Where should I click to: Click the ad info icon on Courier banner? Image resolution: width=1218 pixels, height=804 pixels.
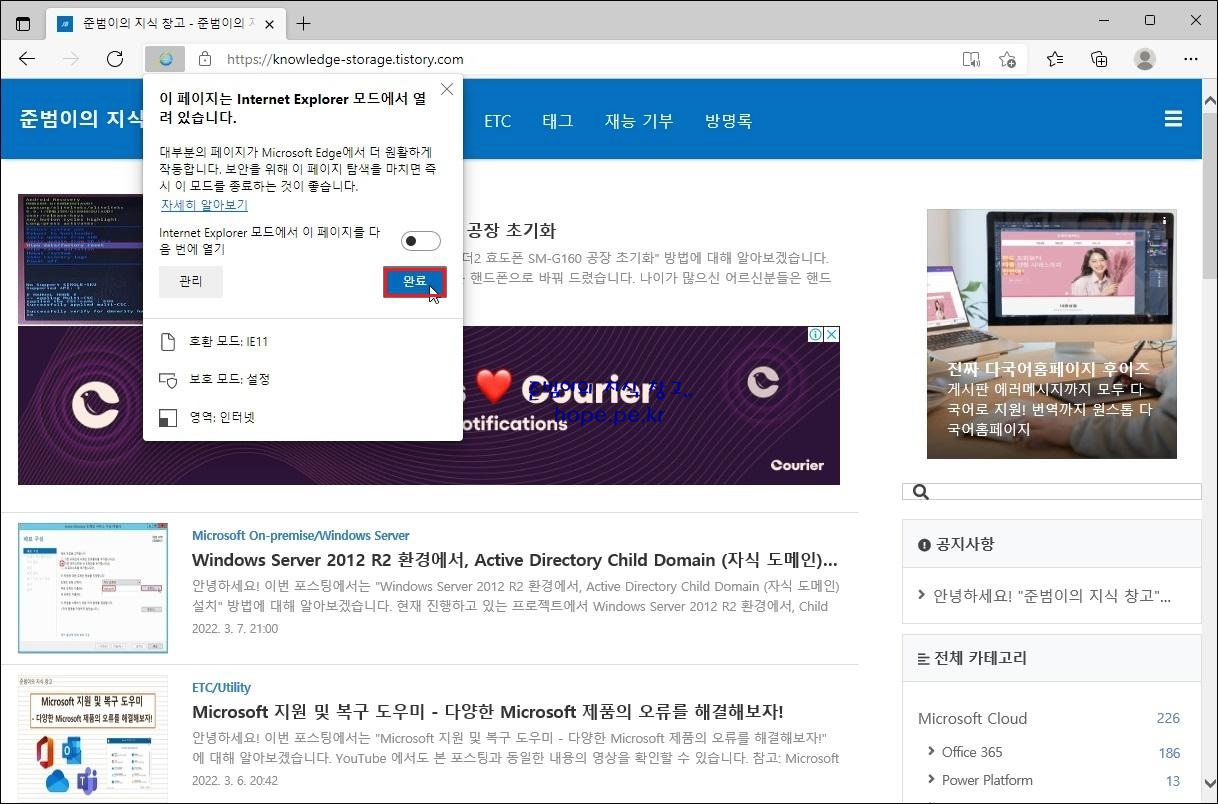(x=815, y=334)
